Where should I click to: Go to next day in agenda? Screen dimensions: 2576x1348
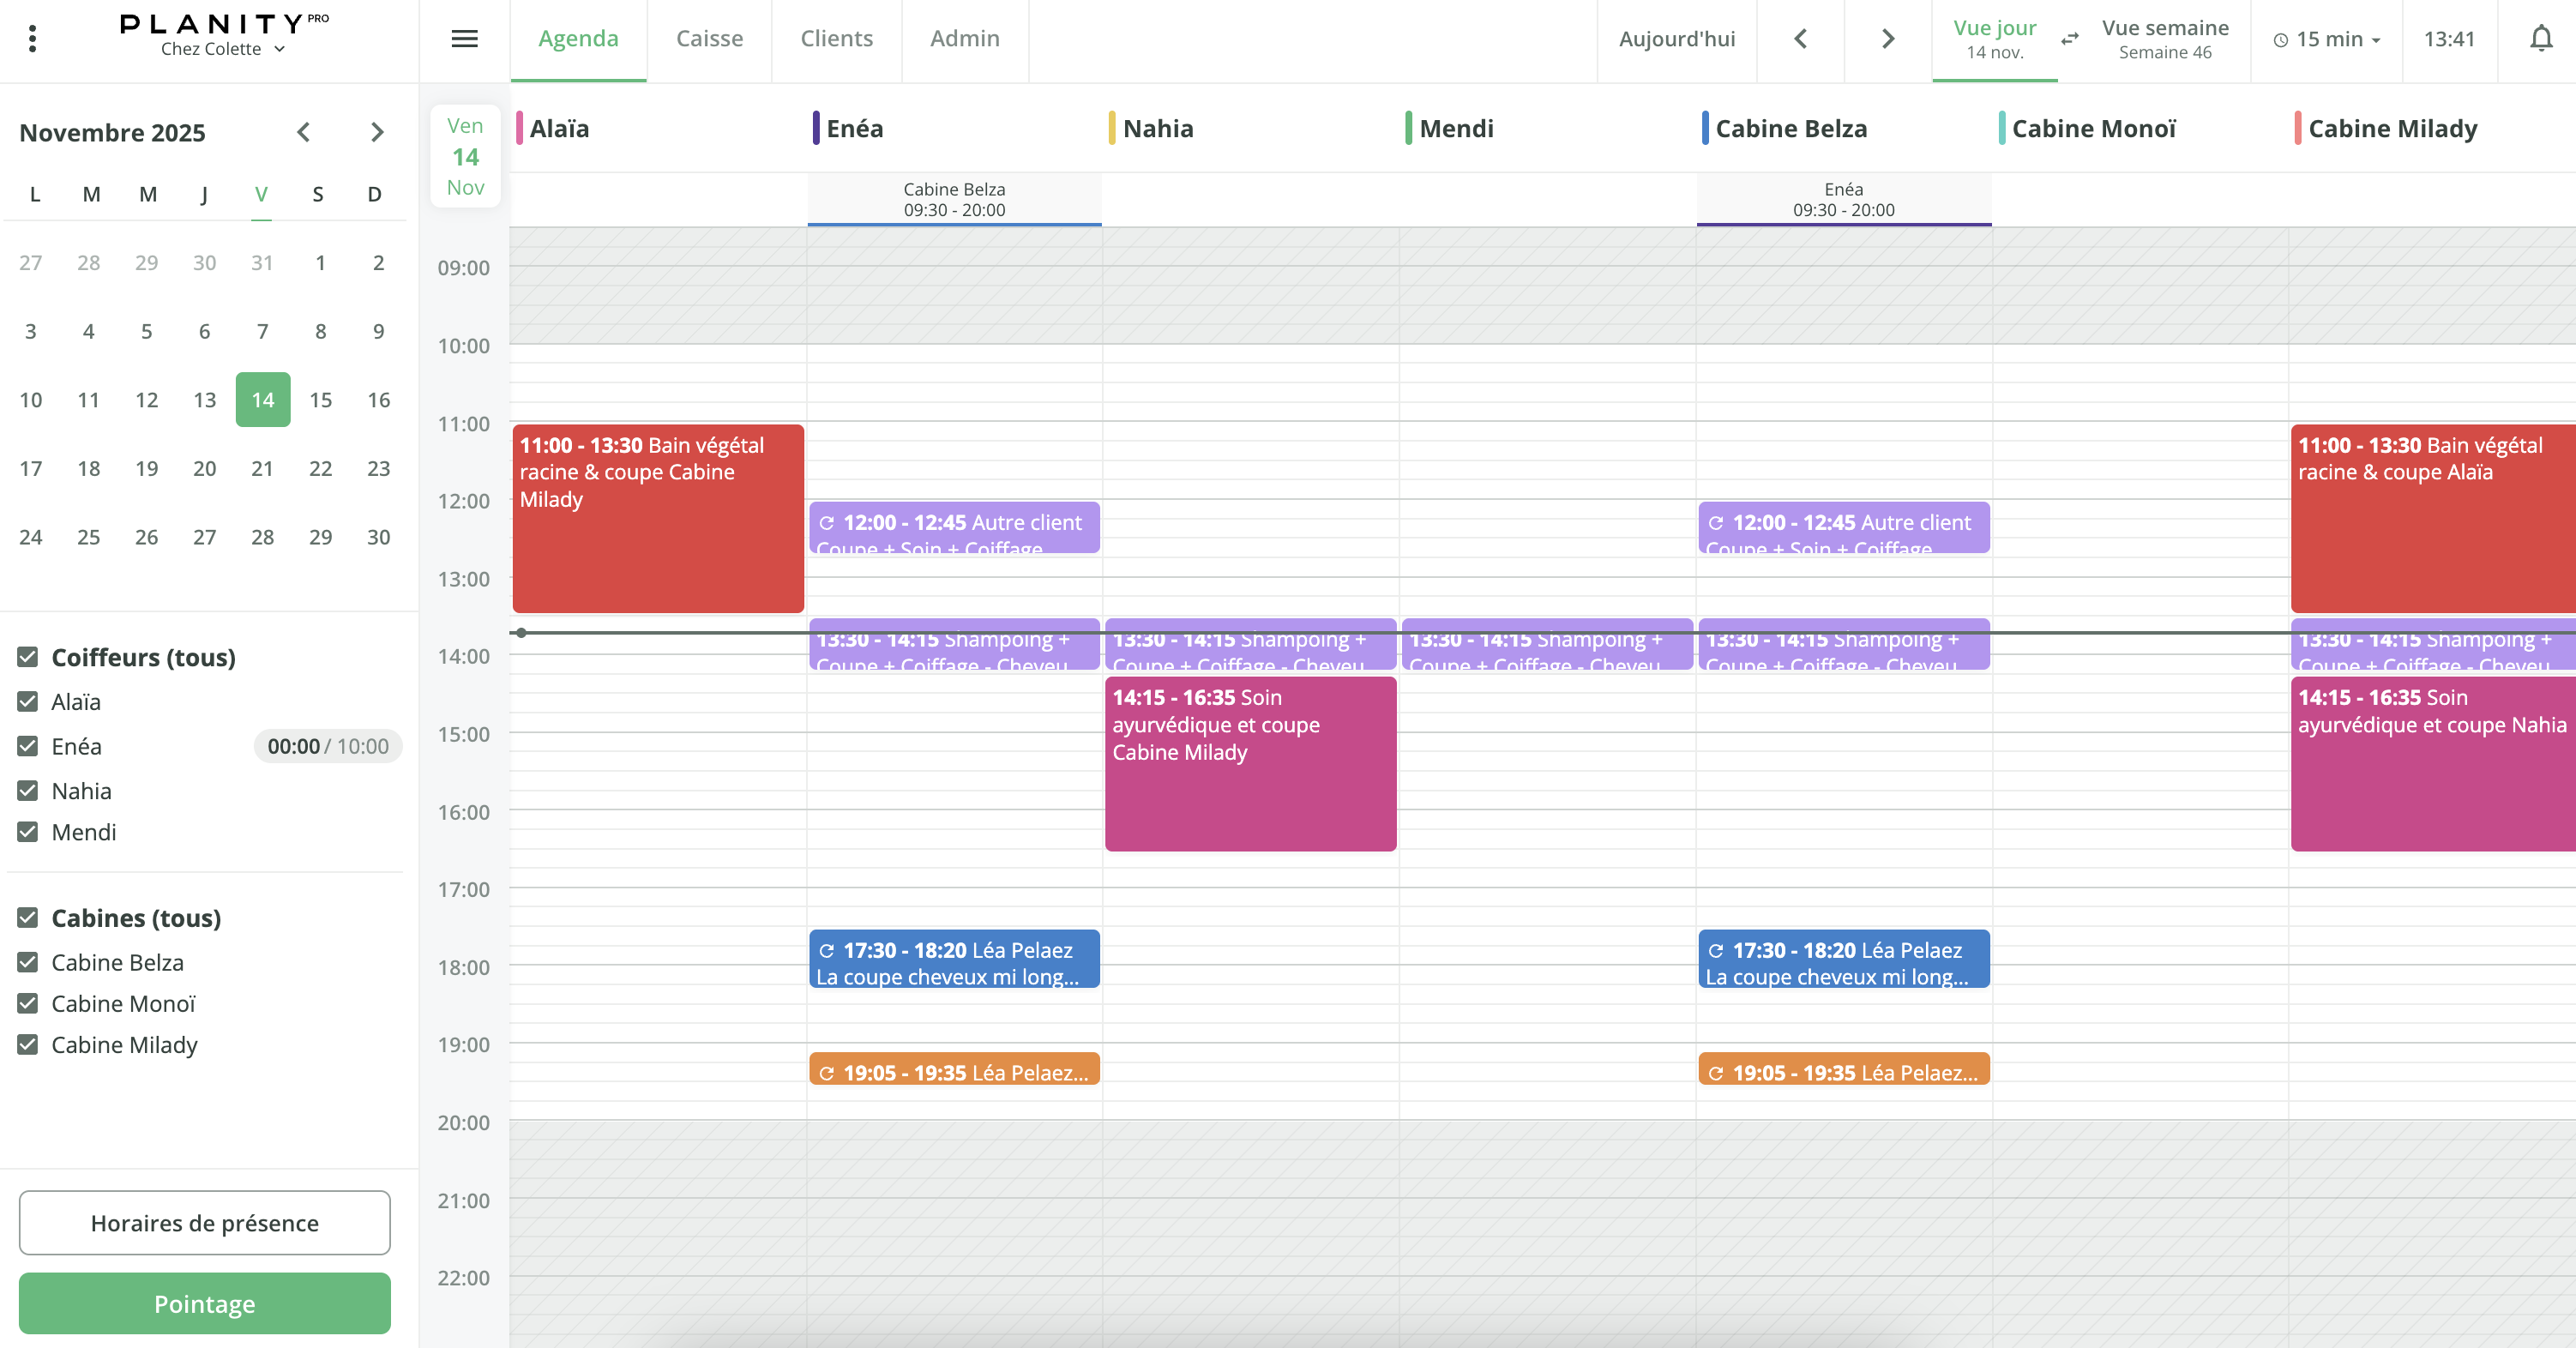click(1887, 39)
